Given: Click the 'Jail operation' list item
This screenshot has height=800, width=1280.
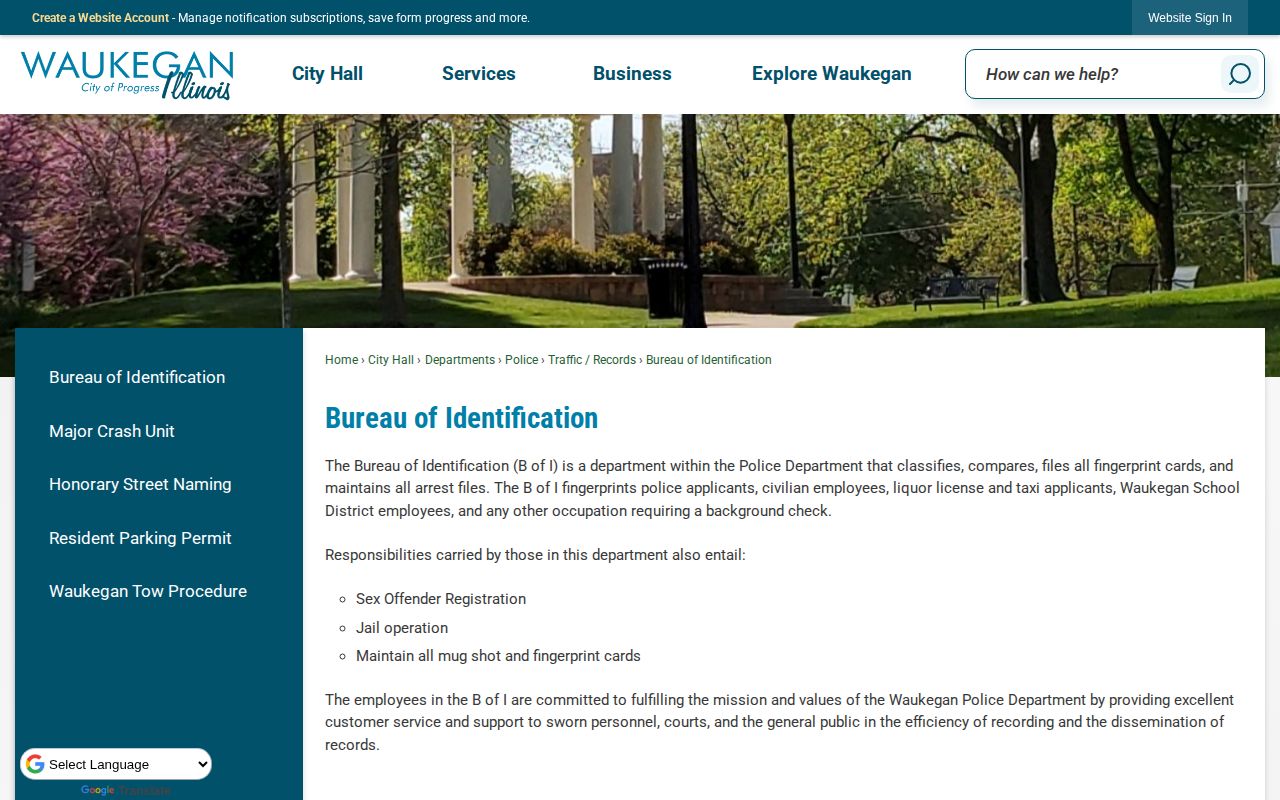Looking at the screenshot, I should (x=402, y=628).
